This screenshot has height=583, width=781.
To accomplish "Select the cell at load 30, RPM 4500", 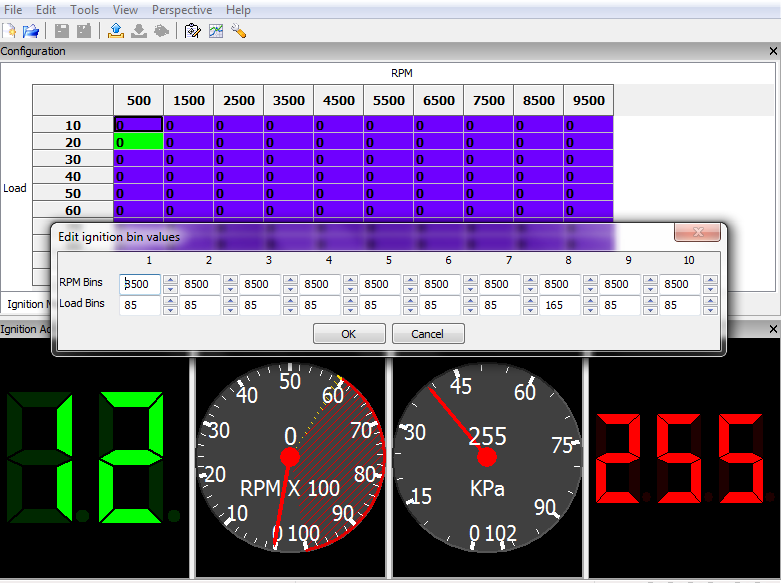I will (338, 159).
